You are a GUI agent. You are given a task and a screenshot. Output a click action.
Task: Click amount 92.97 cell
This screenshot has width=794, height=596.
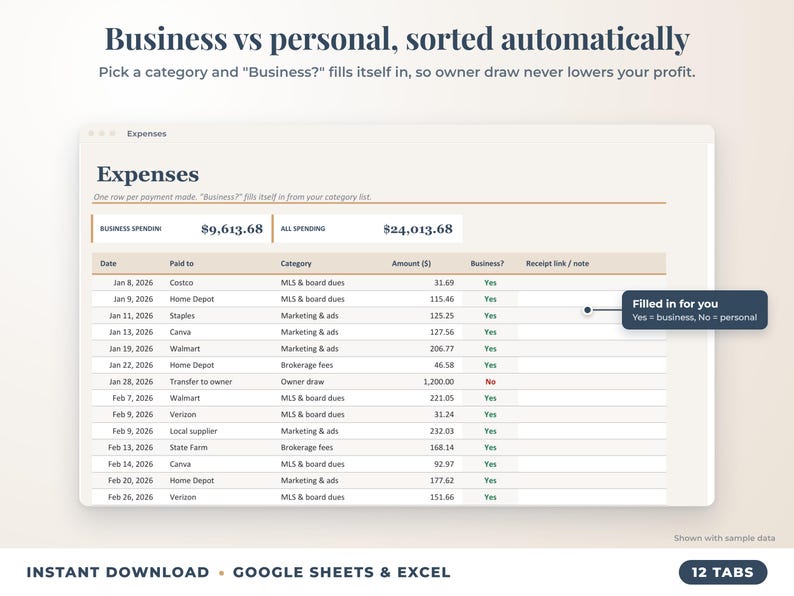[444, 464]
